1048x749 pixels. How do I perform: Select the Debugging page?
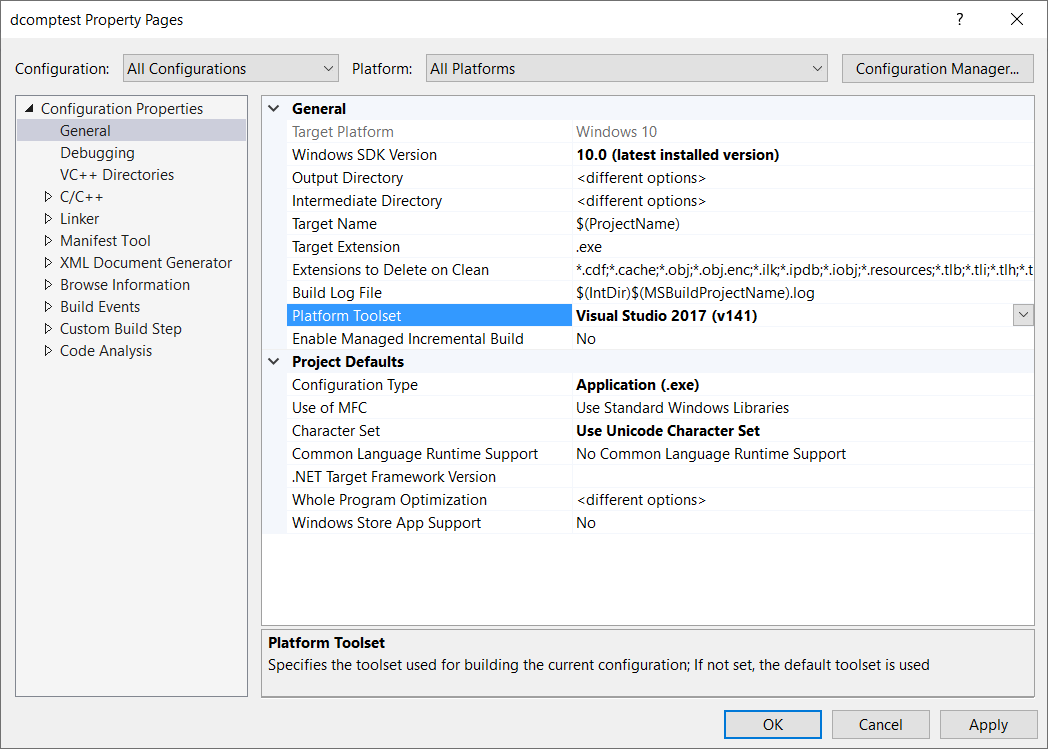click(97, 153)
